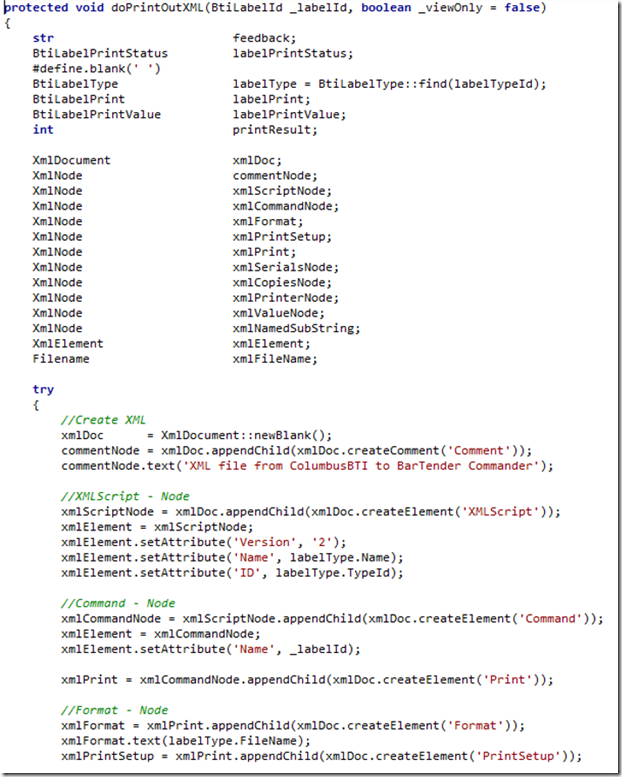Click the '//Create XML' comment
The height and width of the screenshot is (777, 622).
pos(103,420)
